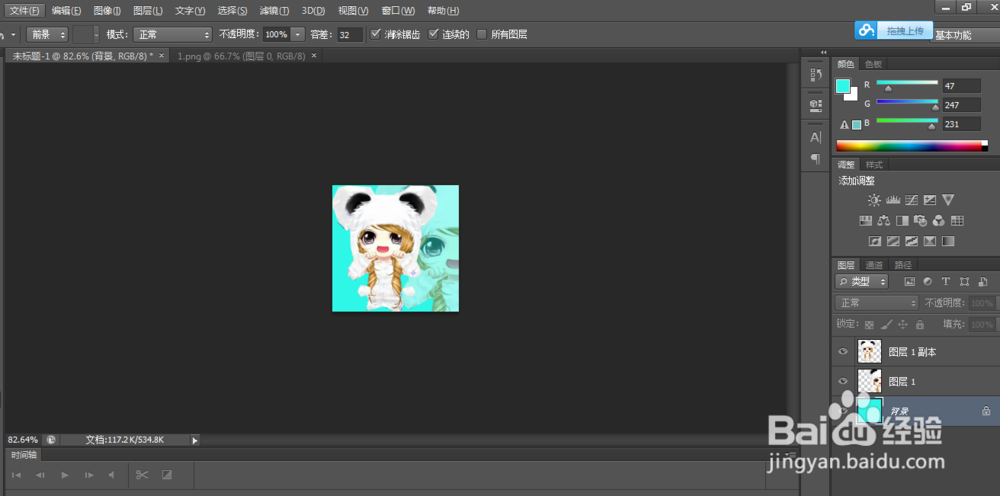
Task: Collapse the panels with double-arrow
Action: pos(823,52)
